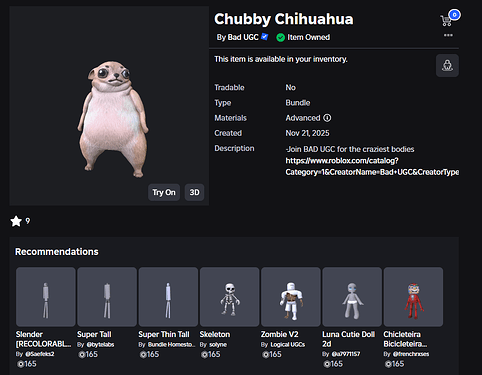This screenshot has width=482, height=375.
Task: Click the Chubby Chihuahua preview image
Action: (x=109, y=106)
